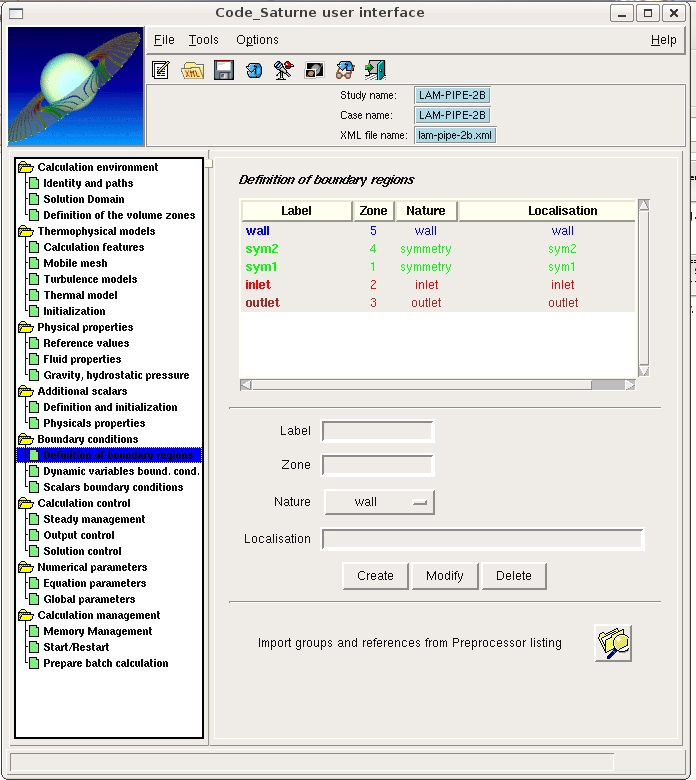The height and width of the screenshot is (780, 696).
Task: Focus the Zone input field
Action: [378, 465]
